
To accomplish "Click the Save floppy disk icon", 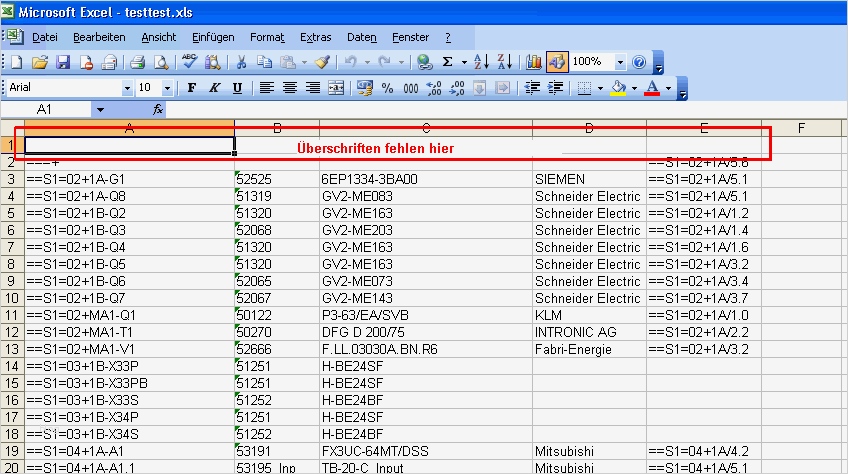I will [63, 62].
